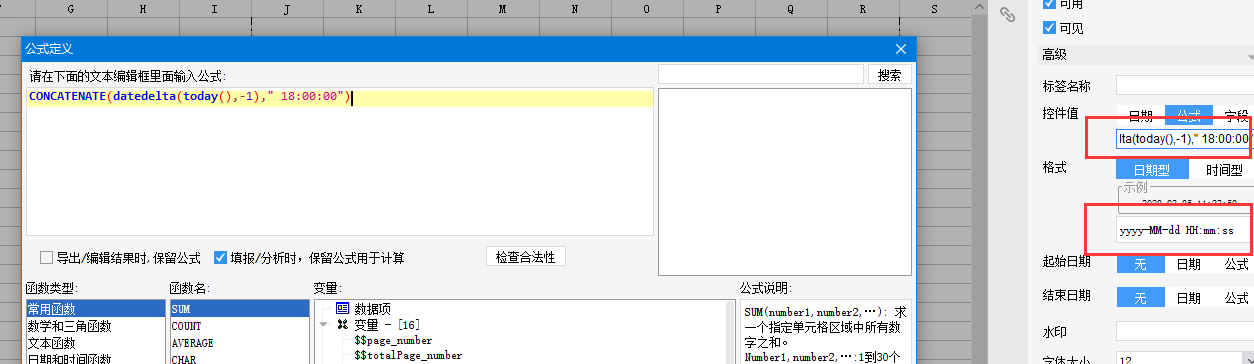The width and height of the screenshot is (1254, 364).
Task: Select the SUM function
Action: (239, 310)
